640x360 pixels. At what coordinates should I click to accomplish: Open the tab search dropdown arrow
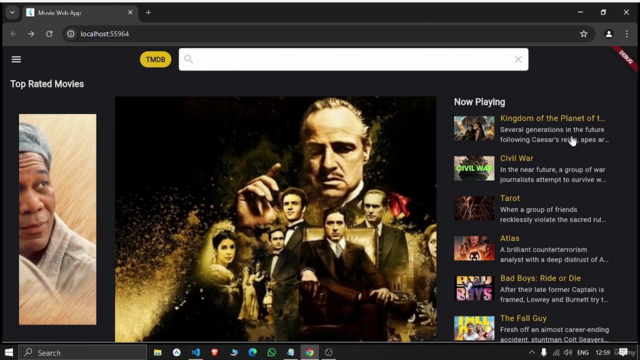point(12,13)
